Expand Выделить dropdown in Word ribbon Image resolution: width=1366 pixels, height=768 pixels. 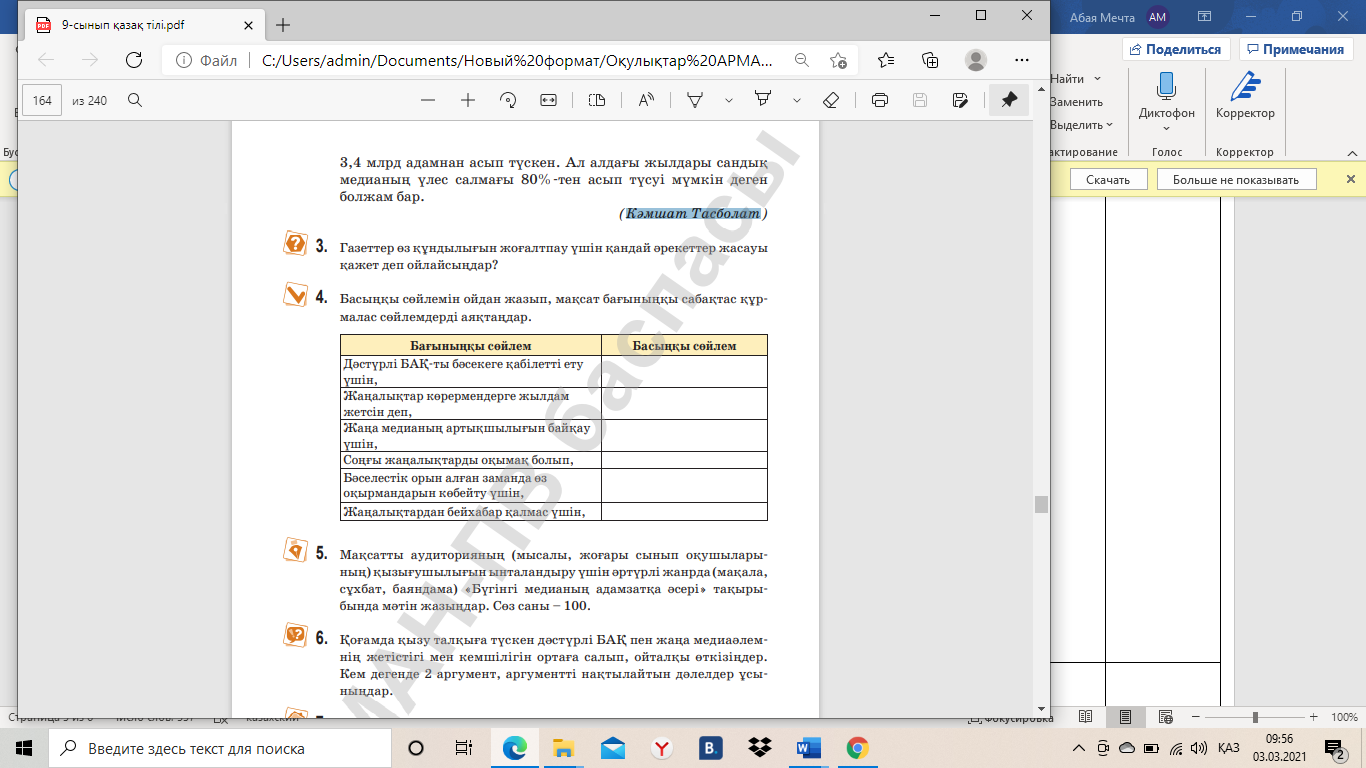[x=1110, y=125]
